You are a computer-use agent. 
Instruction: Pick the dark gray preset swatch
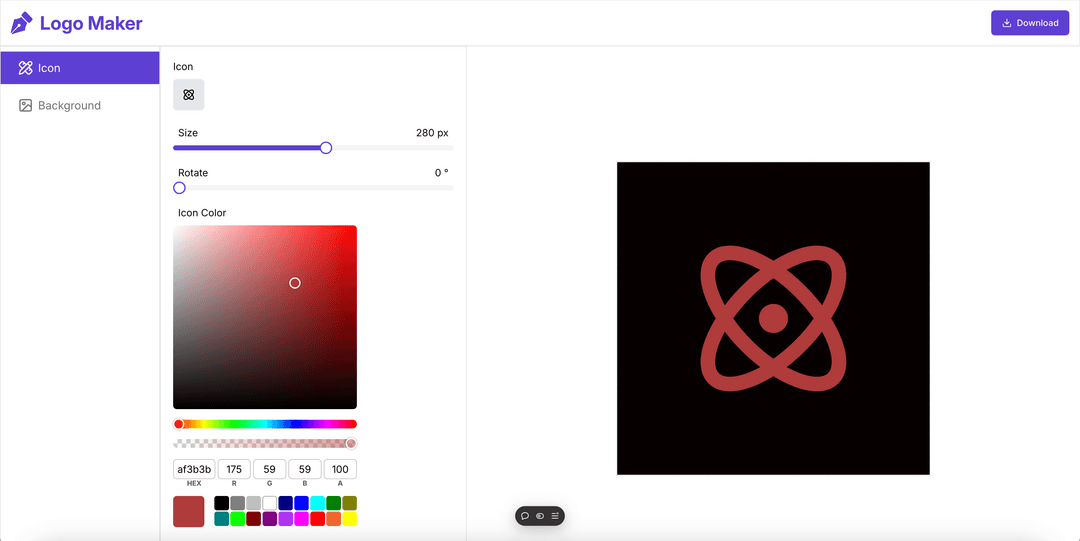238,503
